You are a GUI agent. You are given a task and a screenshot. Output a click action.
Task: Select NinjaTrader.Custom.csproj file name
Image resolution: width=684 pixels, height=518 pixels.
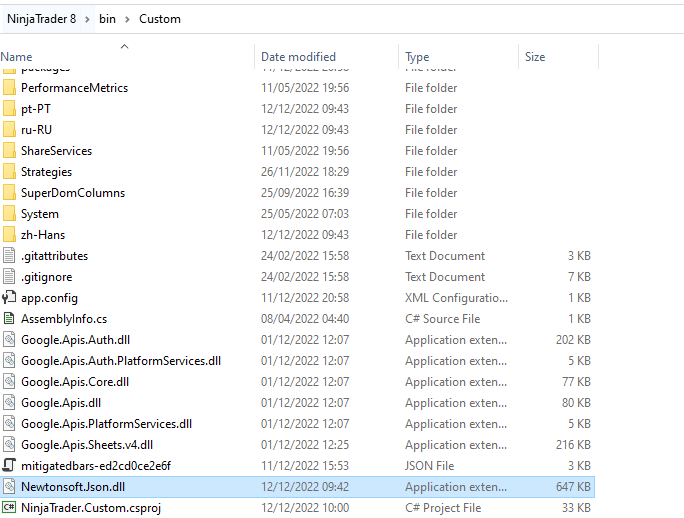pyautogui.click(x=91, y=508)
